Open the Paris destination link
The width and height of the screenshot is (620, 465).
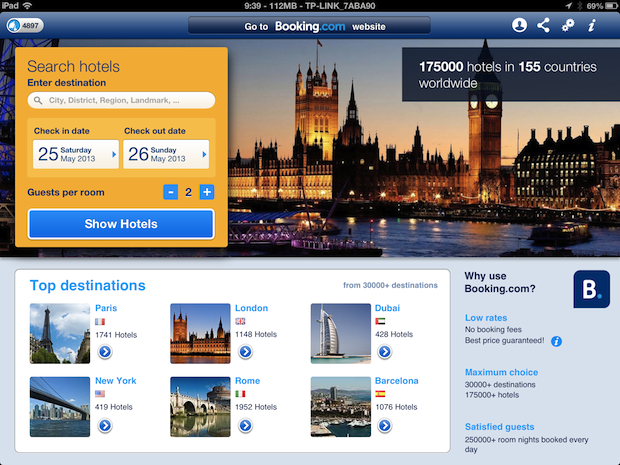(x=106, y=308)
